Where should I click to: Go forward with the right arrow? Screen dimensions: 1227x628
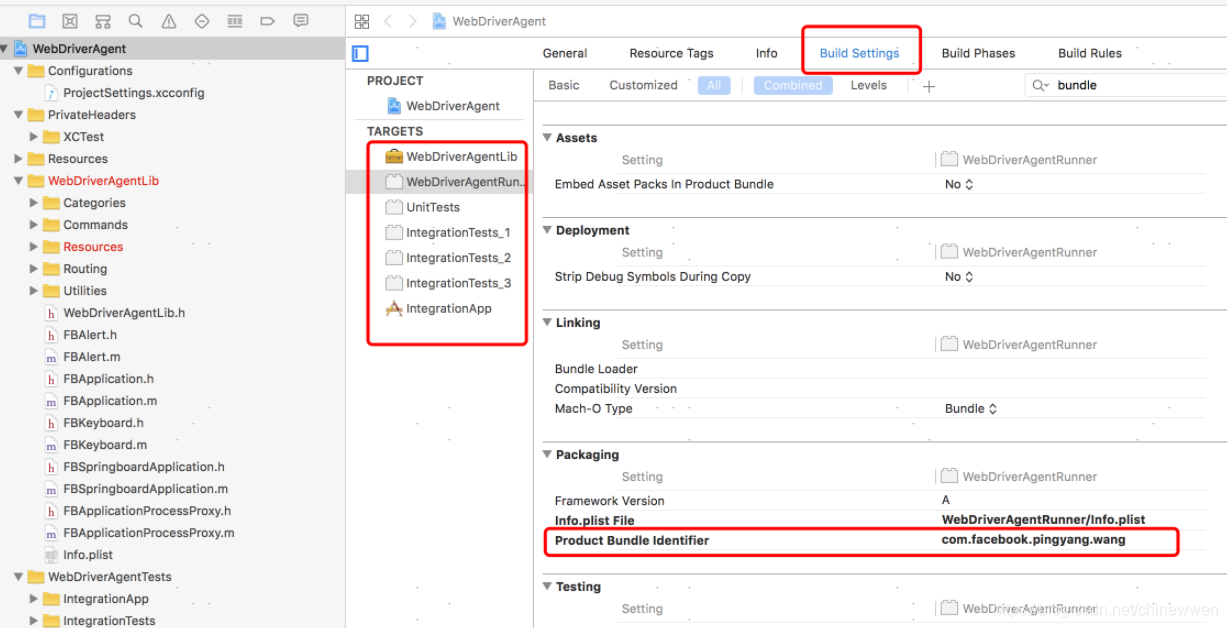click(x=412, y=21)
